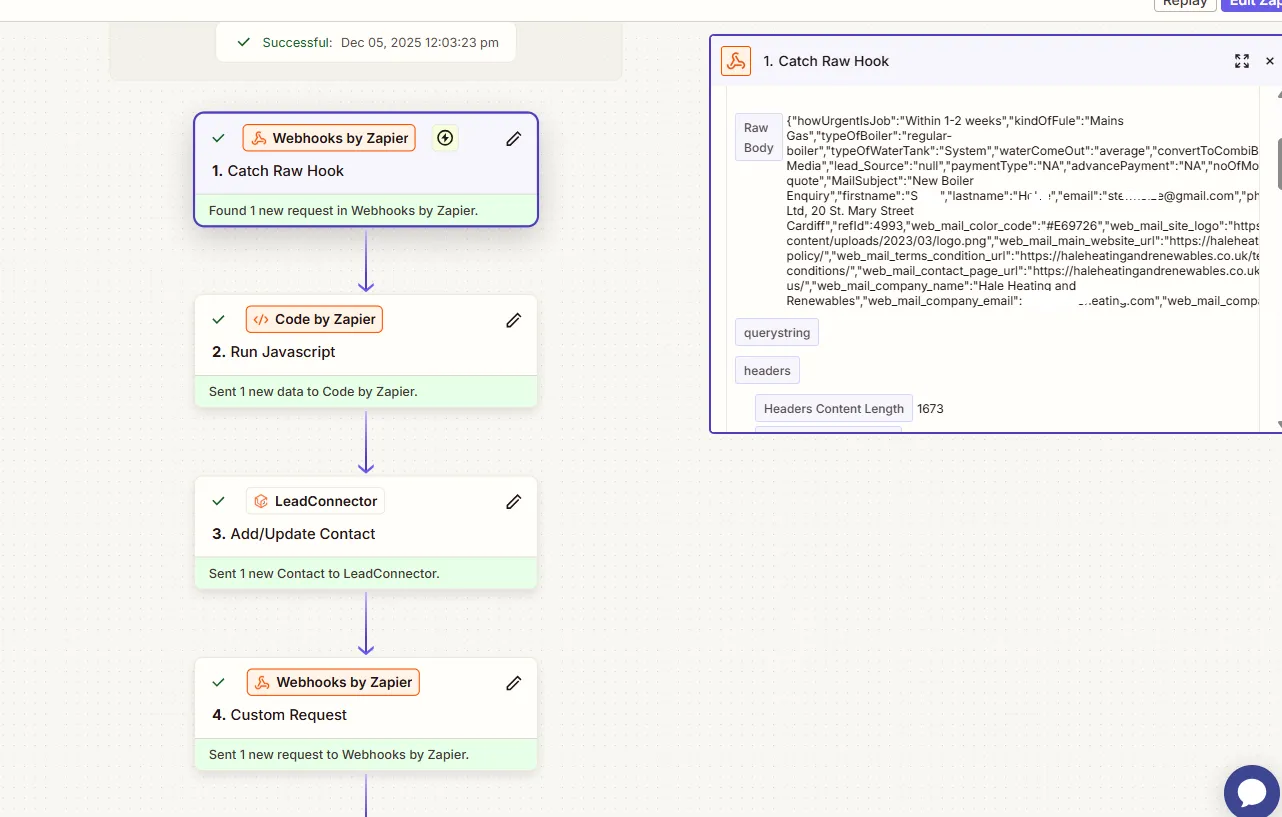Click the Replay button

pyautogui.click(x=1185, y=4)
